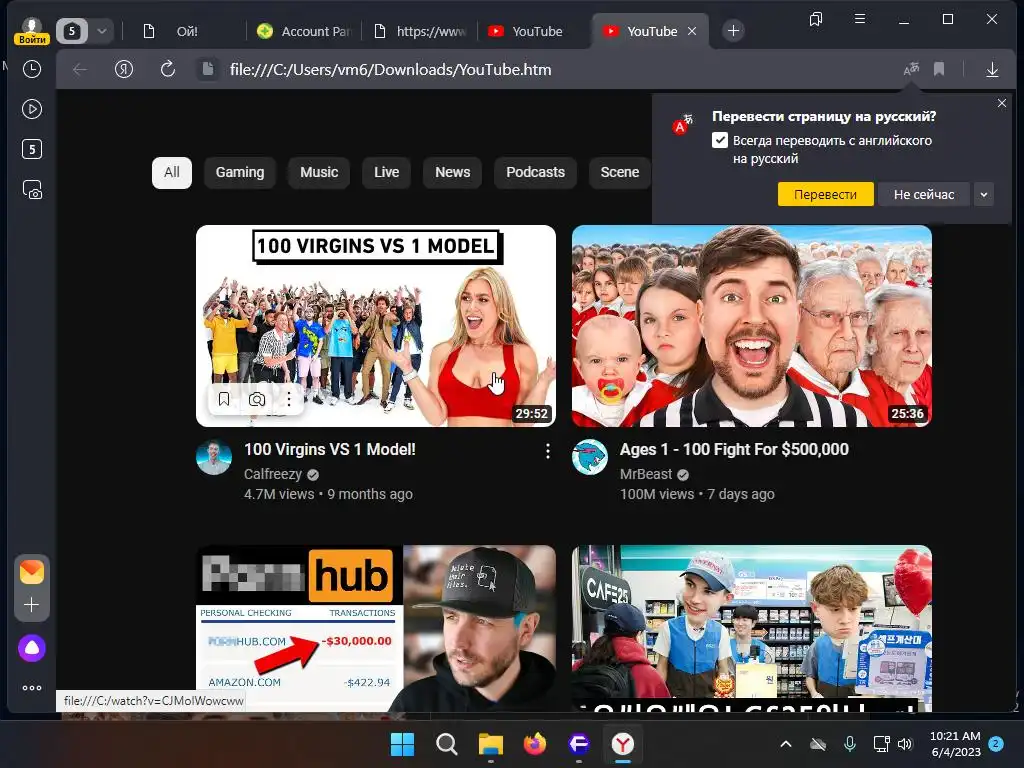Open Windows taskbar search
Screen dimensions: 1024x768
click(x=447, y=744)
